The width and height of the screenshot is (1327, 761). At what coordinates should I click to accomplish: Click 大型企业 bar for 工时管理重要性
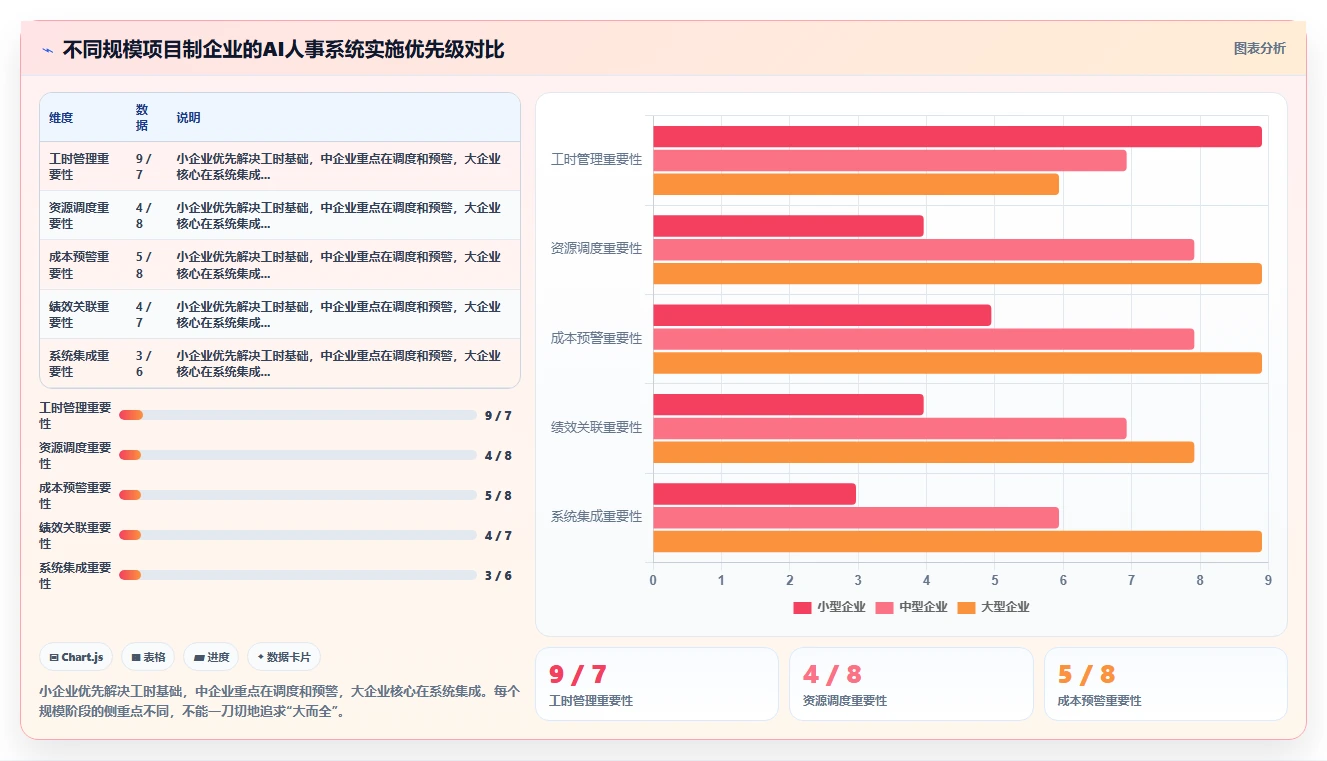[x=855, y=184]
